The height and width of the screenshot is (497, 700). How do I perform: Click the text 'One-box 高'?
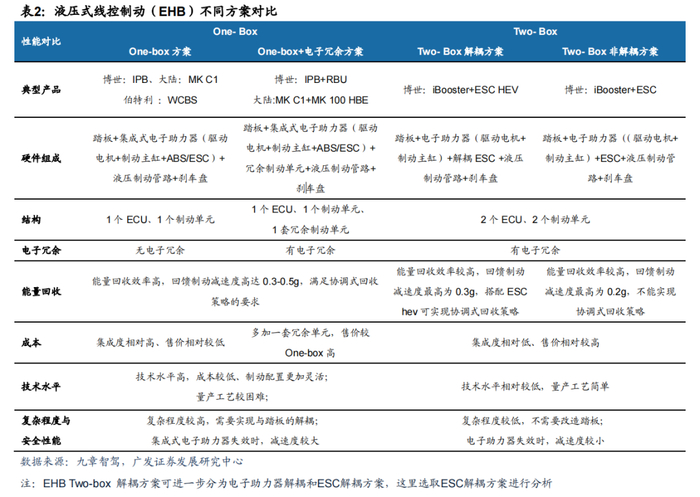click(x=310, y=353)
